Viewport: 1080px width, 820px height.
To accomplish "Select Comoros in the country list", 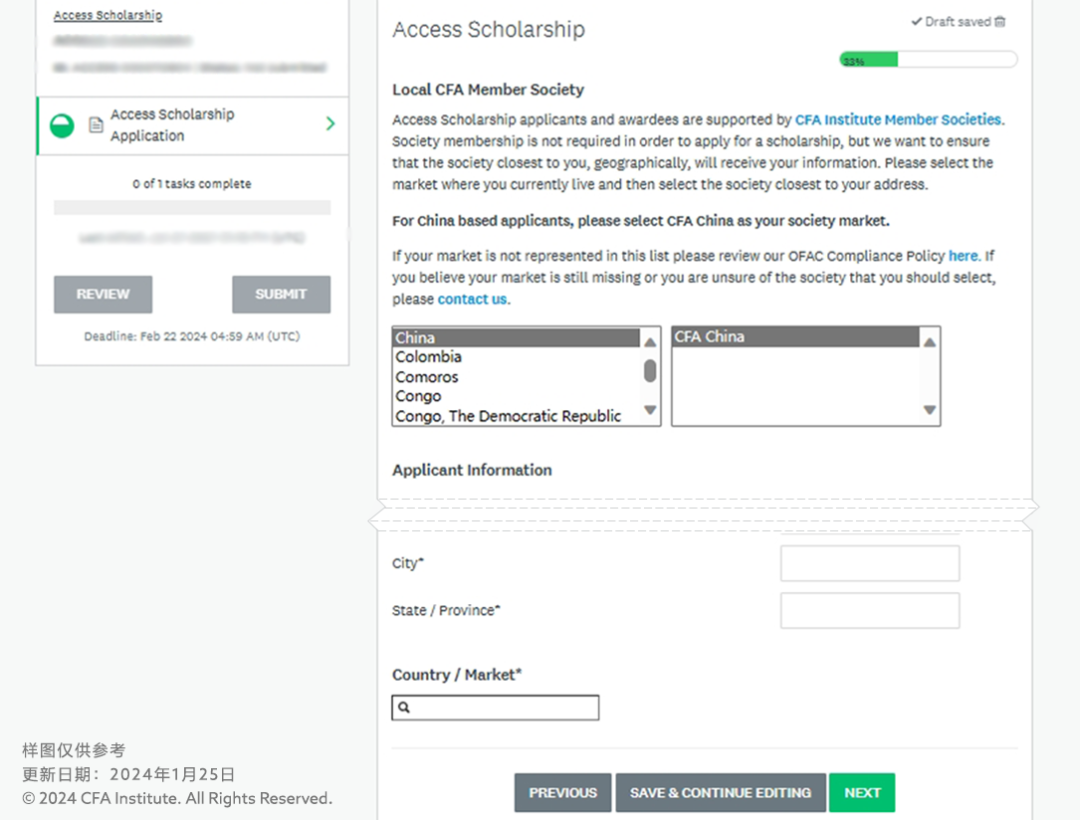I will coord(426,377).
